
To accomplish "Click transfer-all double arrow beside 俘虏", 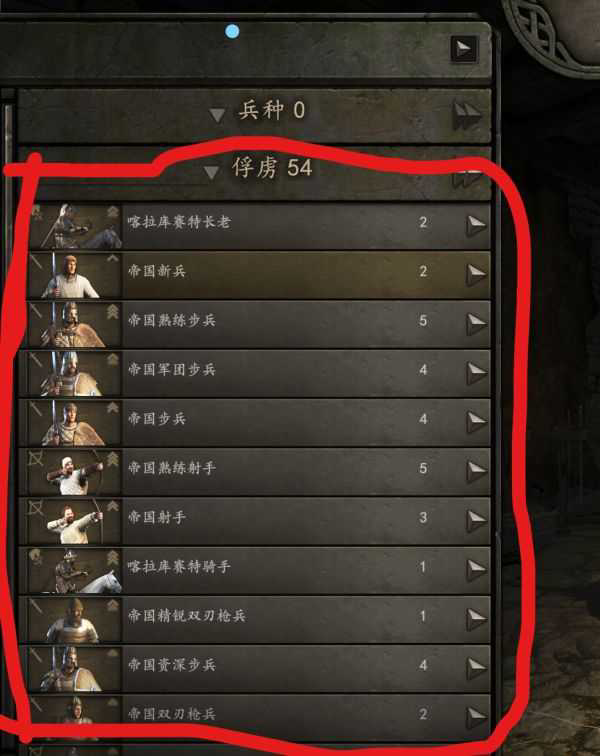I will pyautogui.click(x=467, y=176).
